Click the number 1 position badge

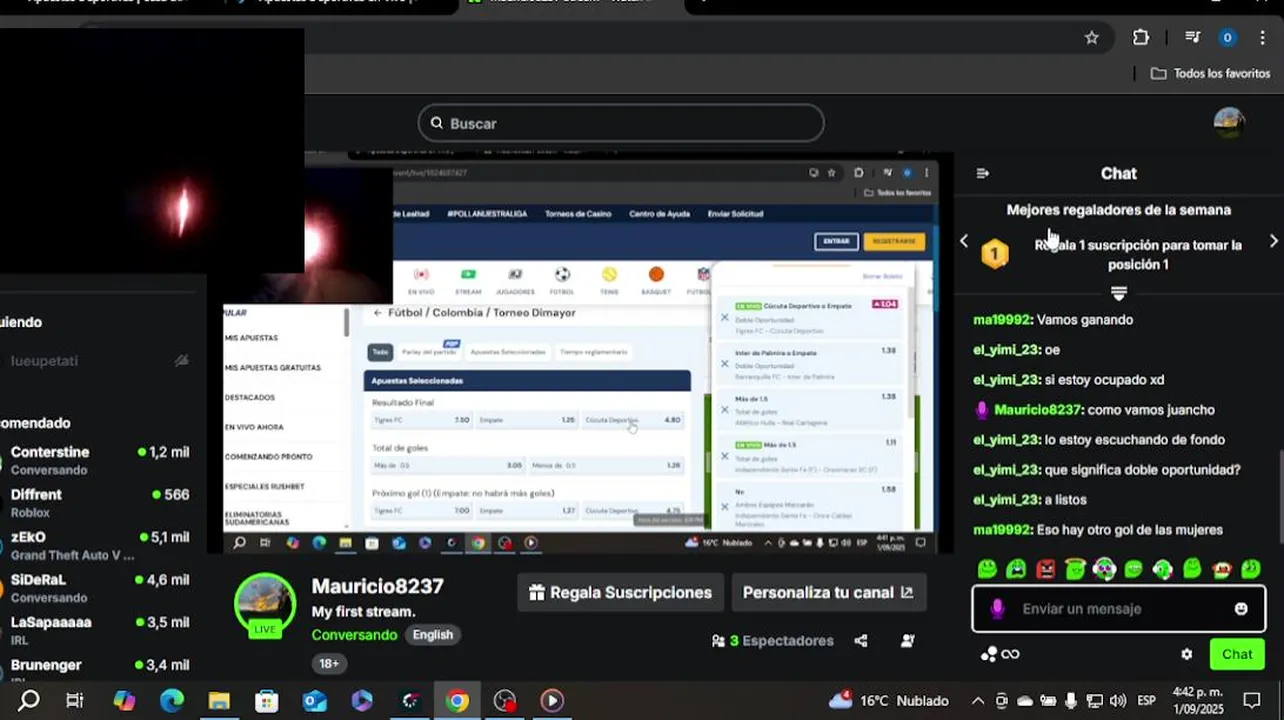(994, 253)
